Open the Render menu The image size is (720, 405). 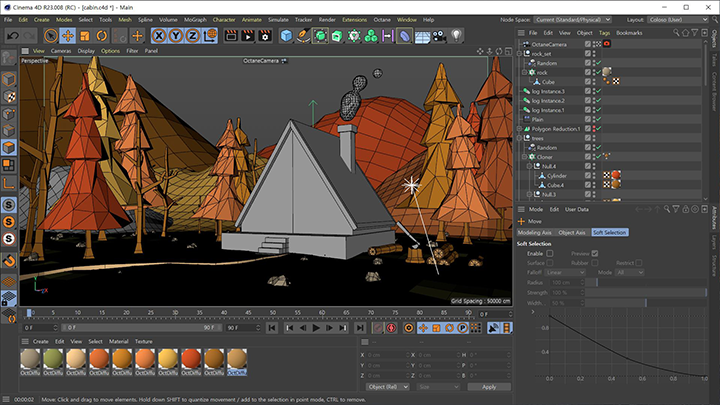[327, 20]
